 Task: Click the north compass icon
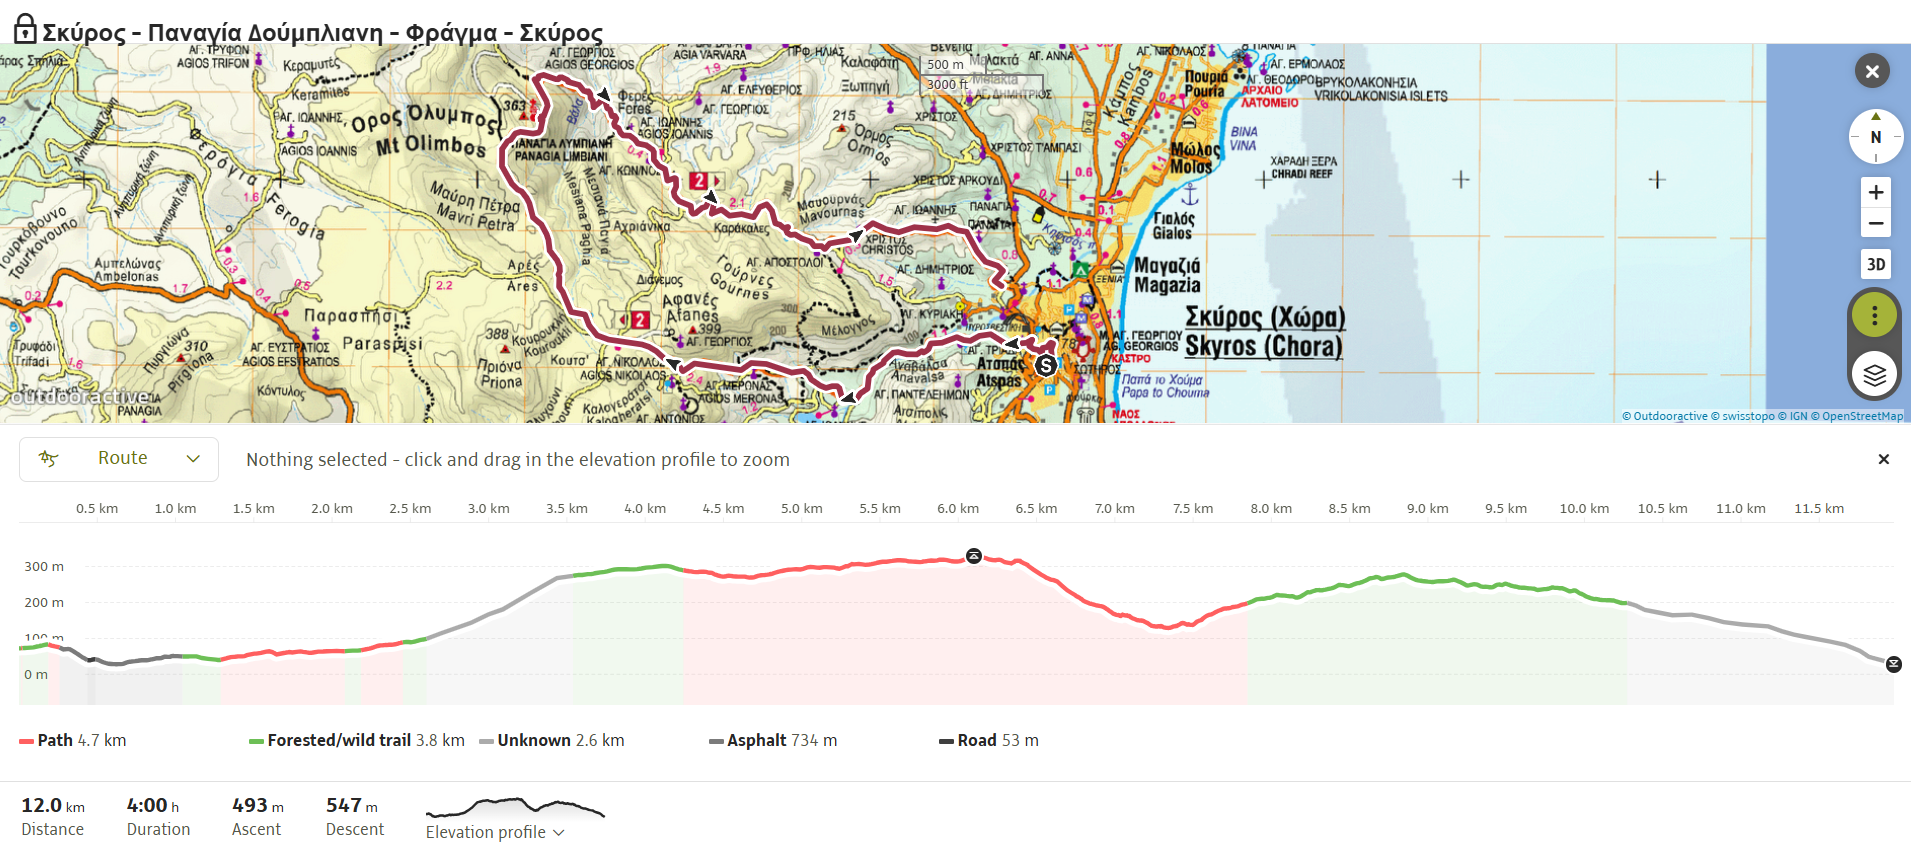[1875, 137]
